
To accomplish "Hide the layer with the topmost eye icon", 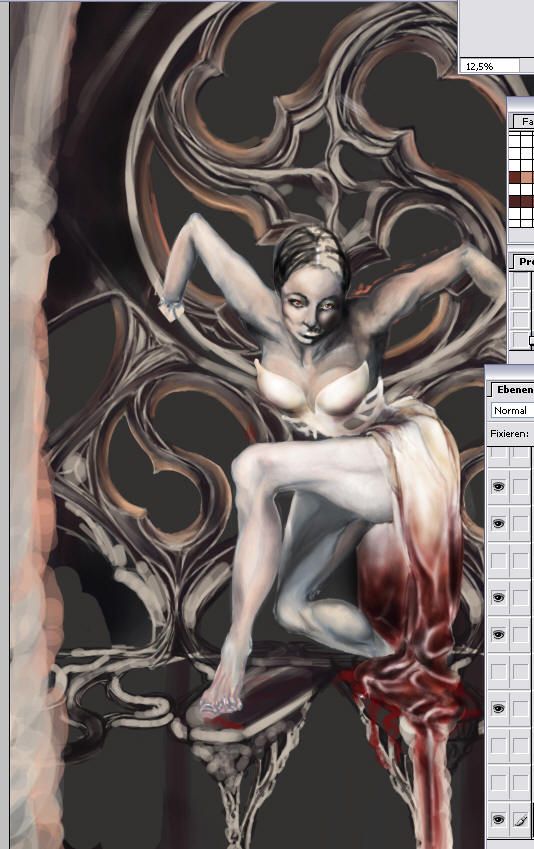I will (498, 487).
